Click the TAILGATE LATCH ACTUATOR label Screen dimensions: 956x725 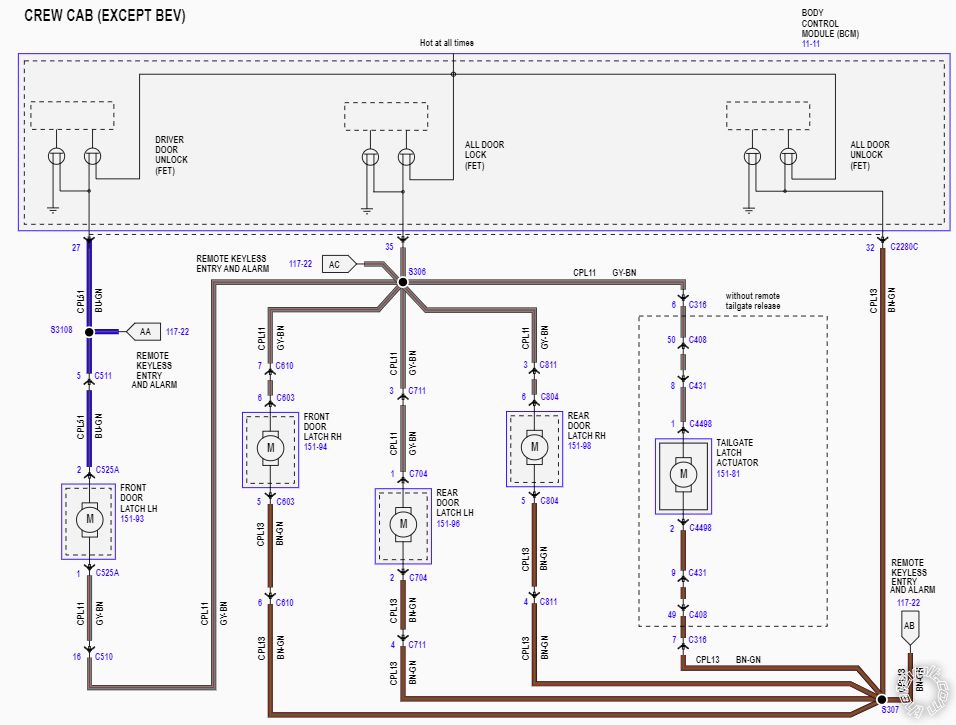pyautogui.click(x=737, y=452)
